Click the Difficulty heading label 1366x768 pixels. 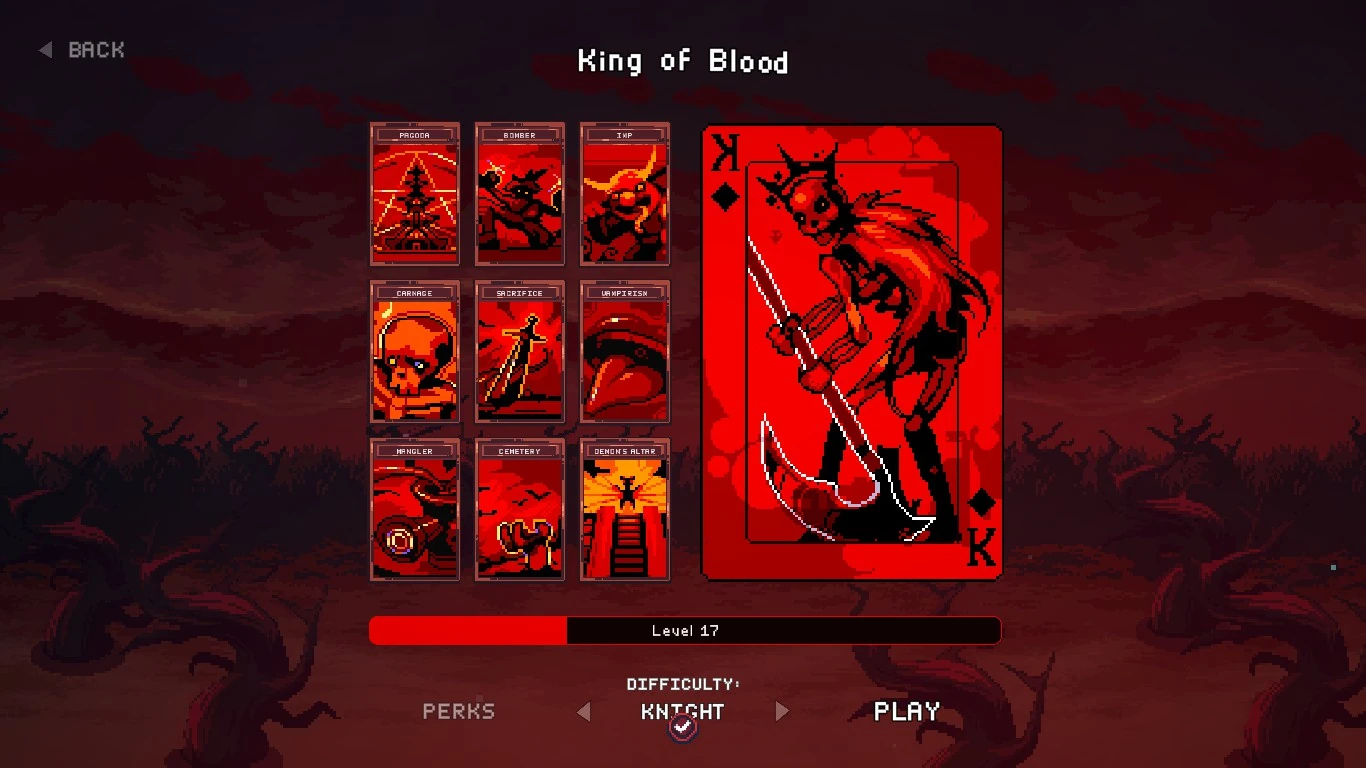click(x=683, y=684)
